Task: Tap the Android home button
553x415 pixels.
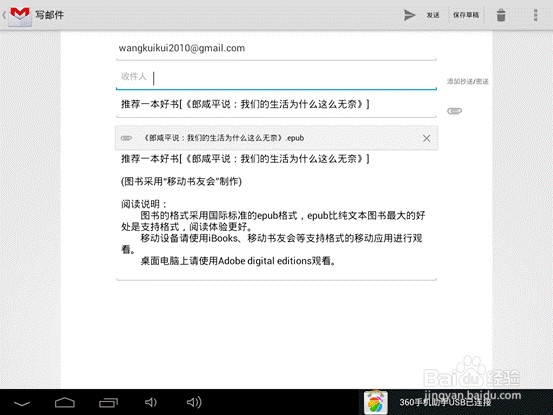Action: [65, 402]
